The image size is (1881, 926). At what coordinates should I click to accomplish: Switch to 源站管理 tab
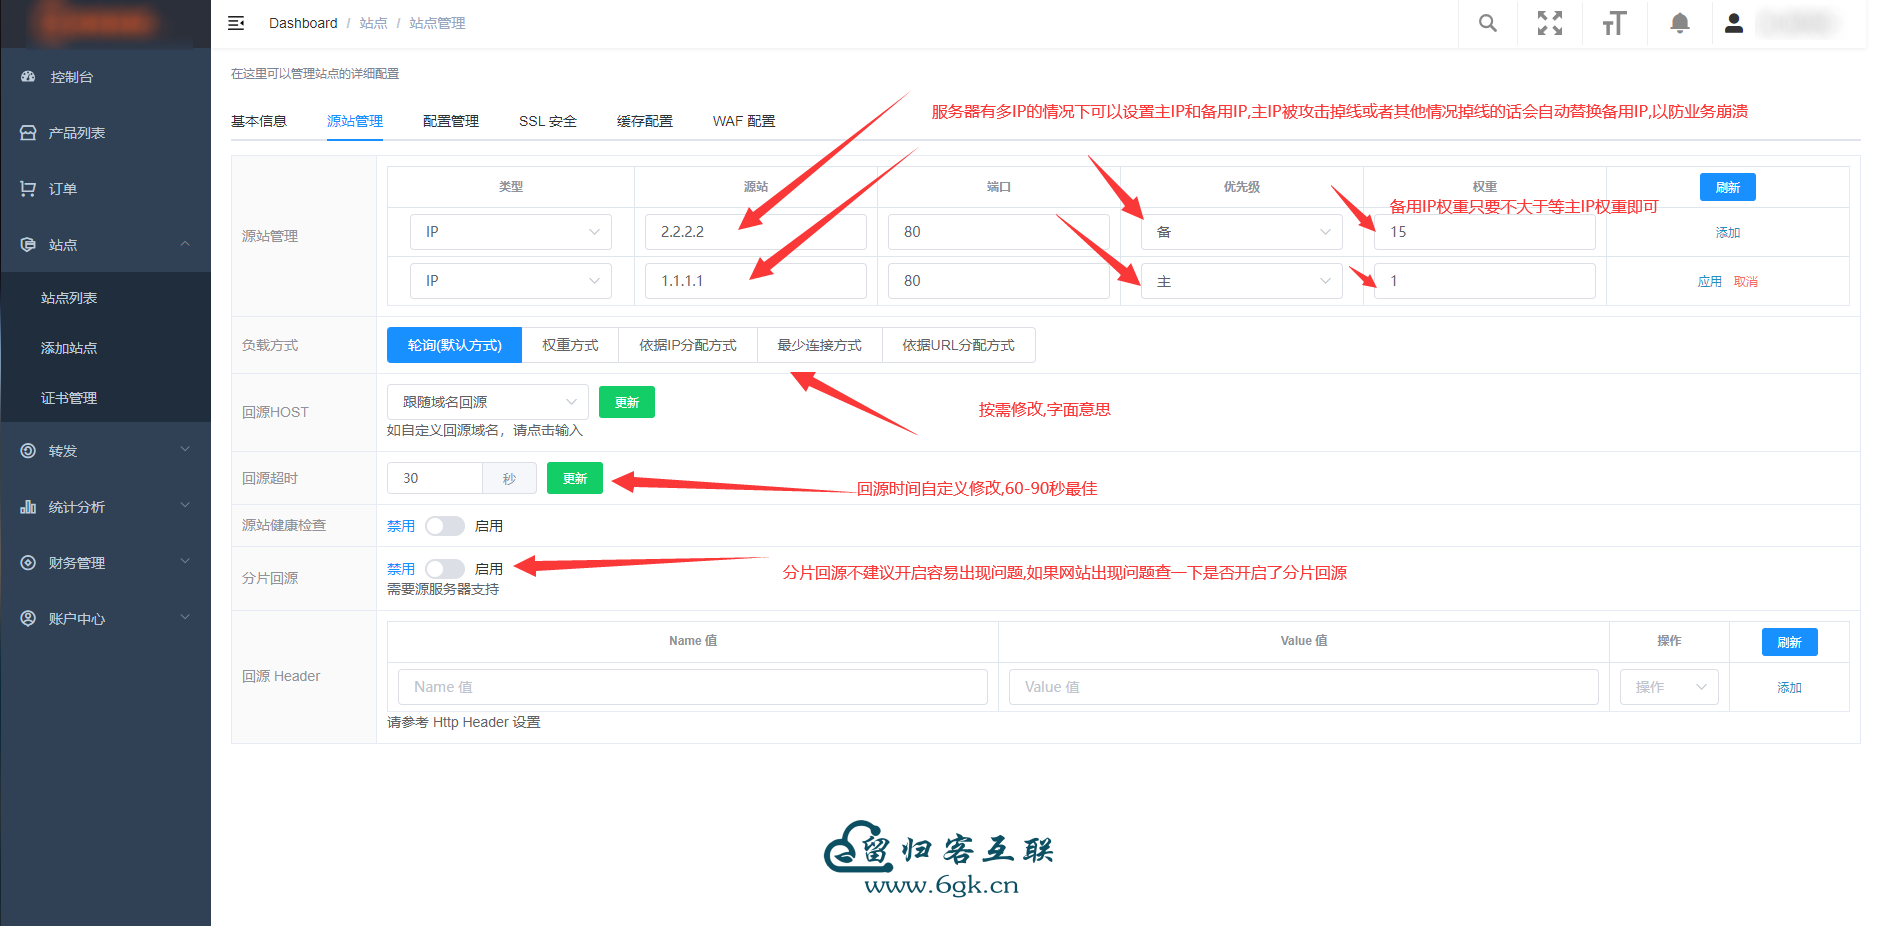tap(355, 121)
